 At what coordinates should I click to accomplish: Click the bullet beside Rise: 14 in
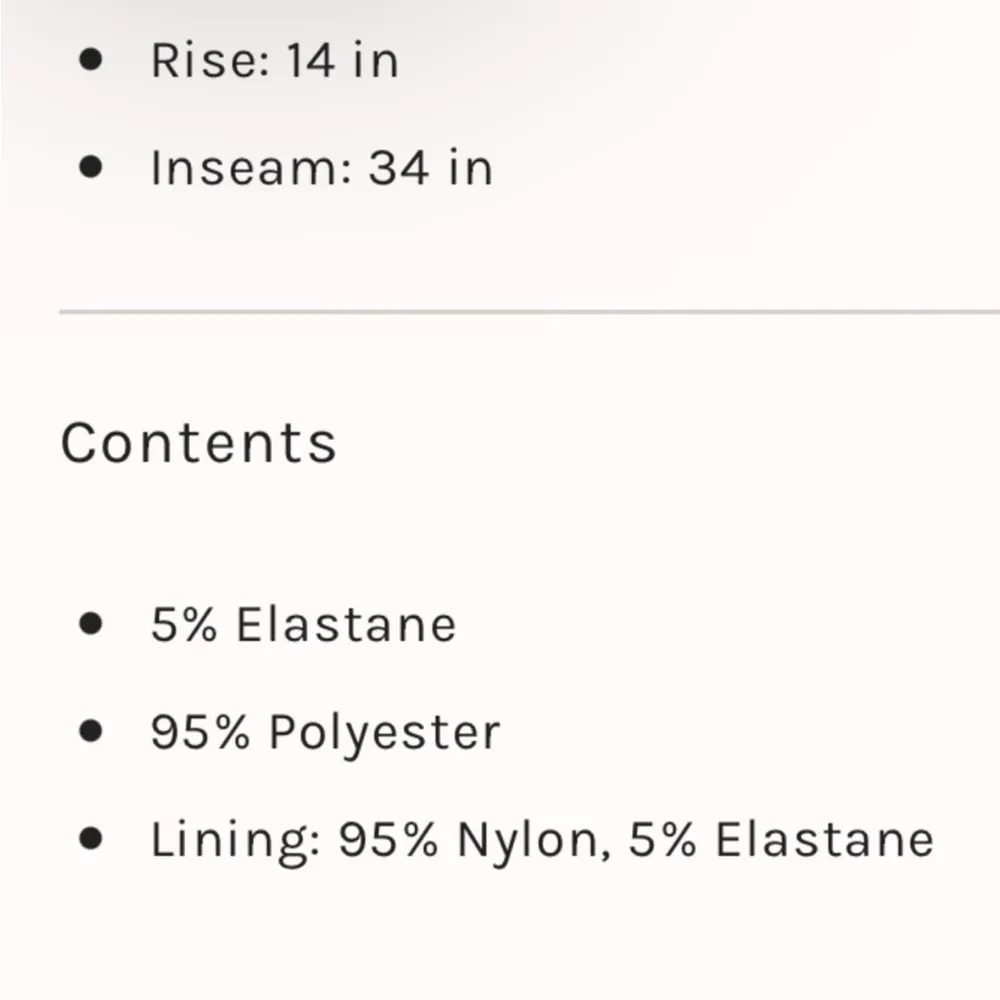pyautogui.click(x=91, y=59)
